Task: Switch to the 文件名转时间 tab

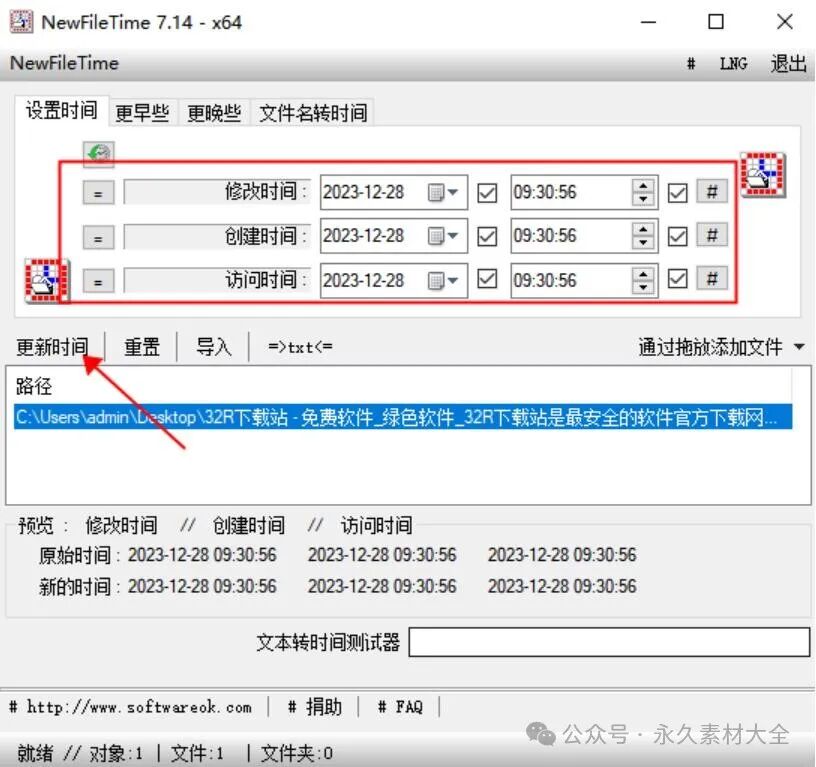Action: pyautogui.click(x=313, y=112)
